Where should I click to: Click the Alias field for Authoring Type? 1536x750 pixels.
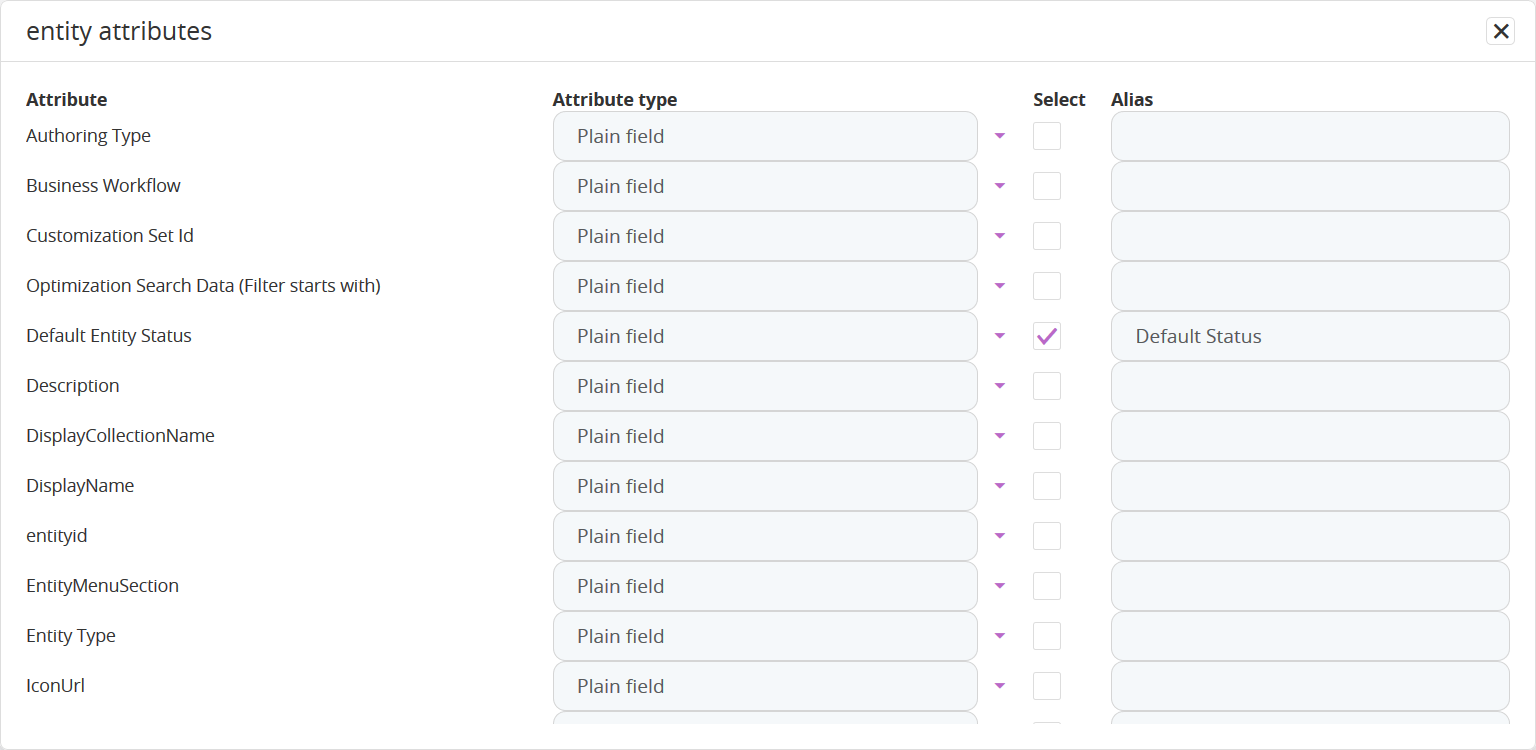pos(1309,136)
